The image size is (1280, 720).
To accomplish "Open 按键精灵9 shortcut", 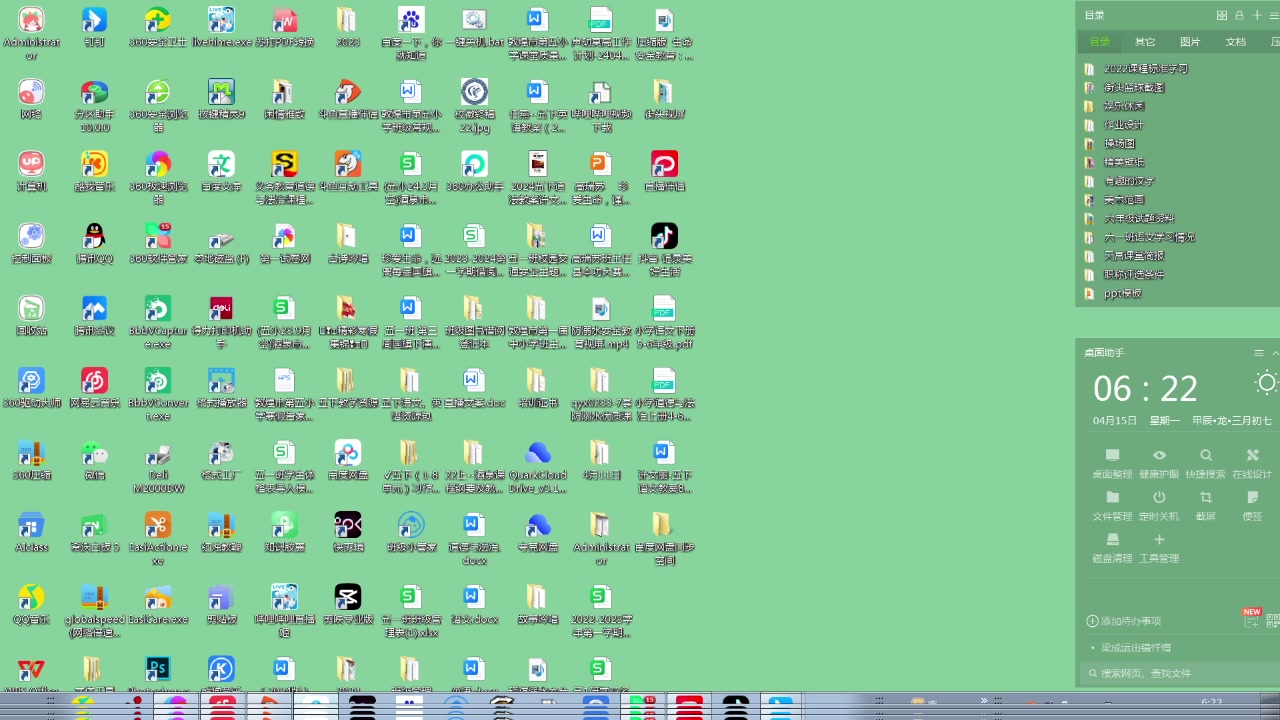I will tap(221, 99).
